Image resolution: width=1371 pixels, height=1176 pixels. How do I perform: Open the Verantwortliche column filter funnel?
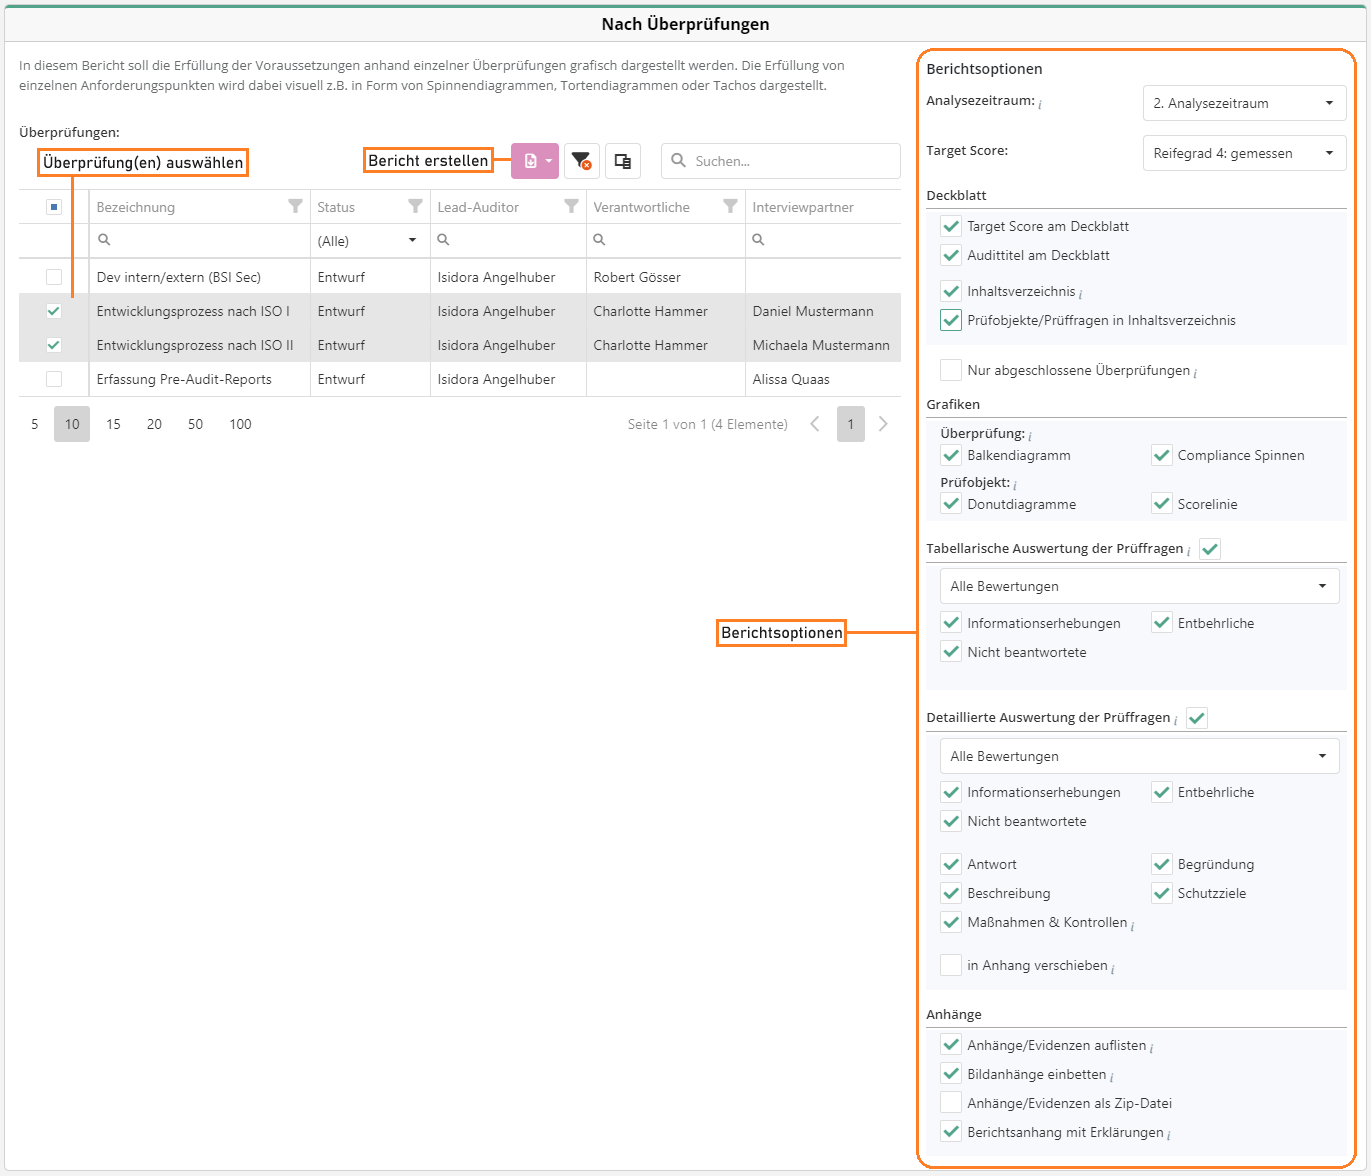tap(730, 206)
